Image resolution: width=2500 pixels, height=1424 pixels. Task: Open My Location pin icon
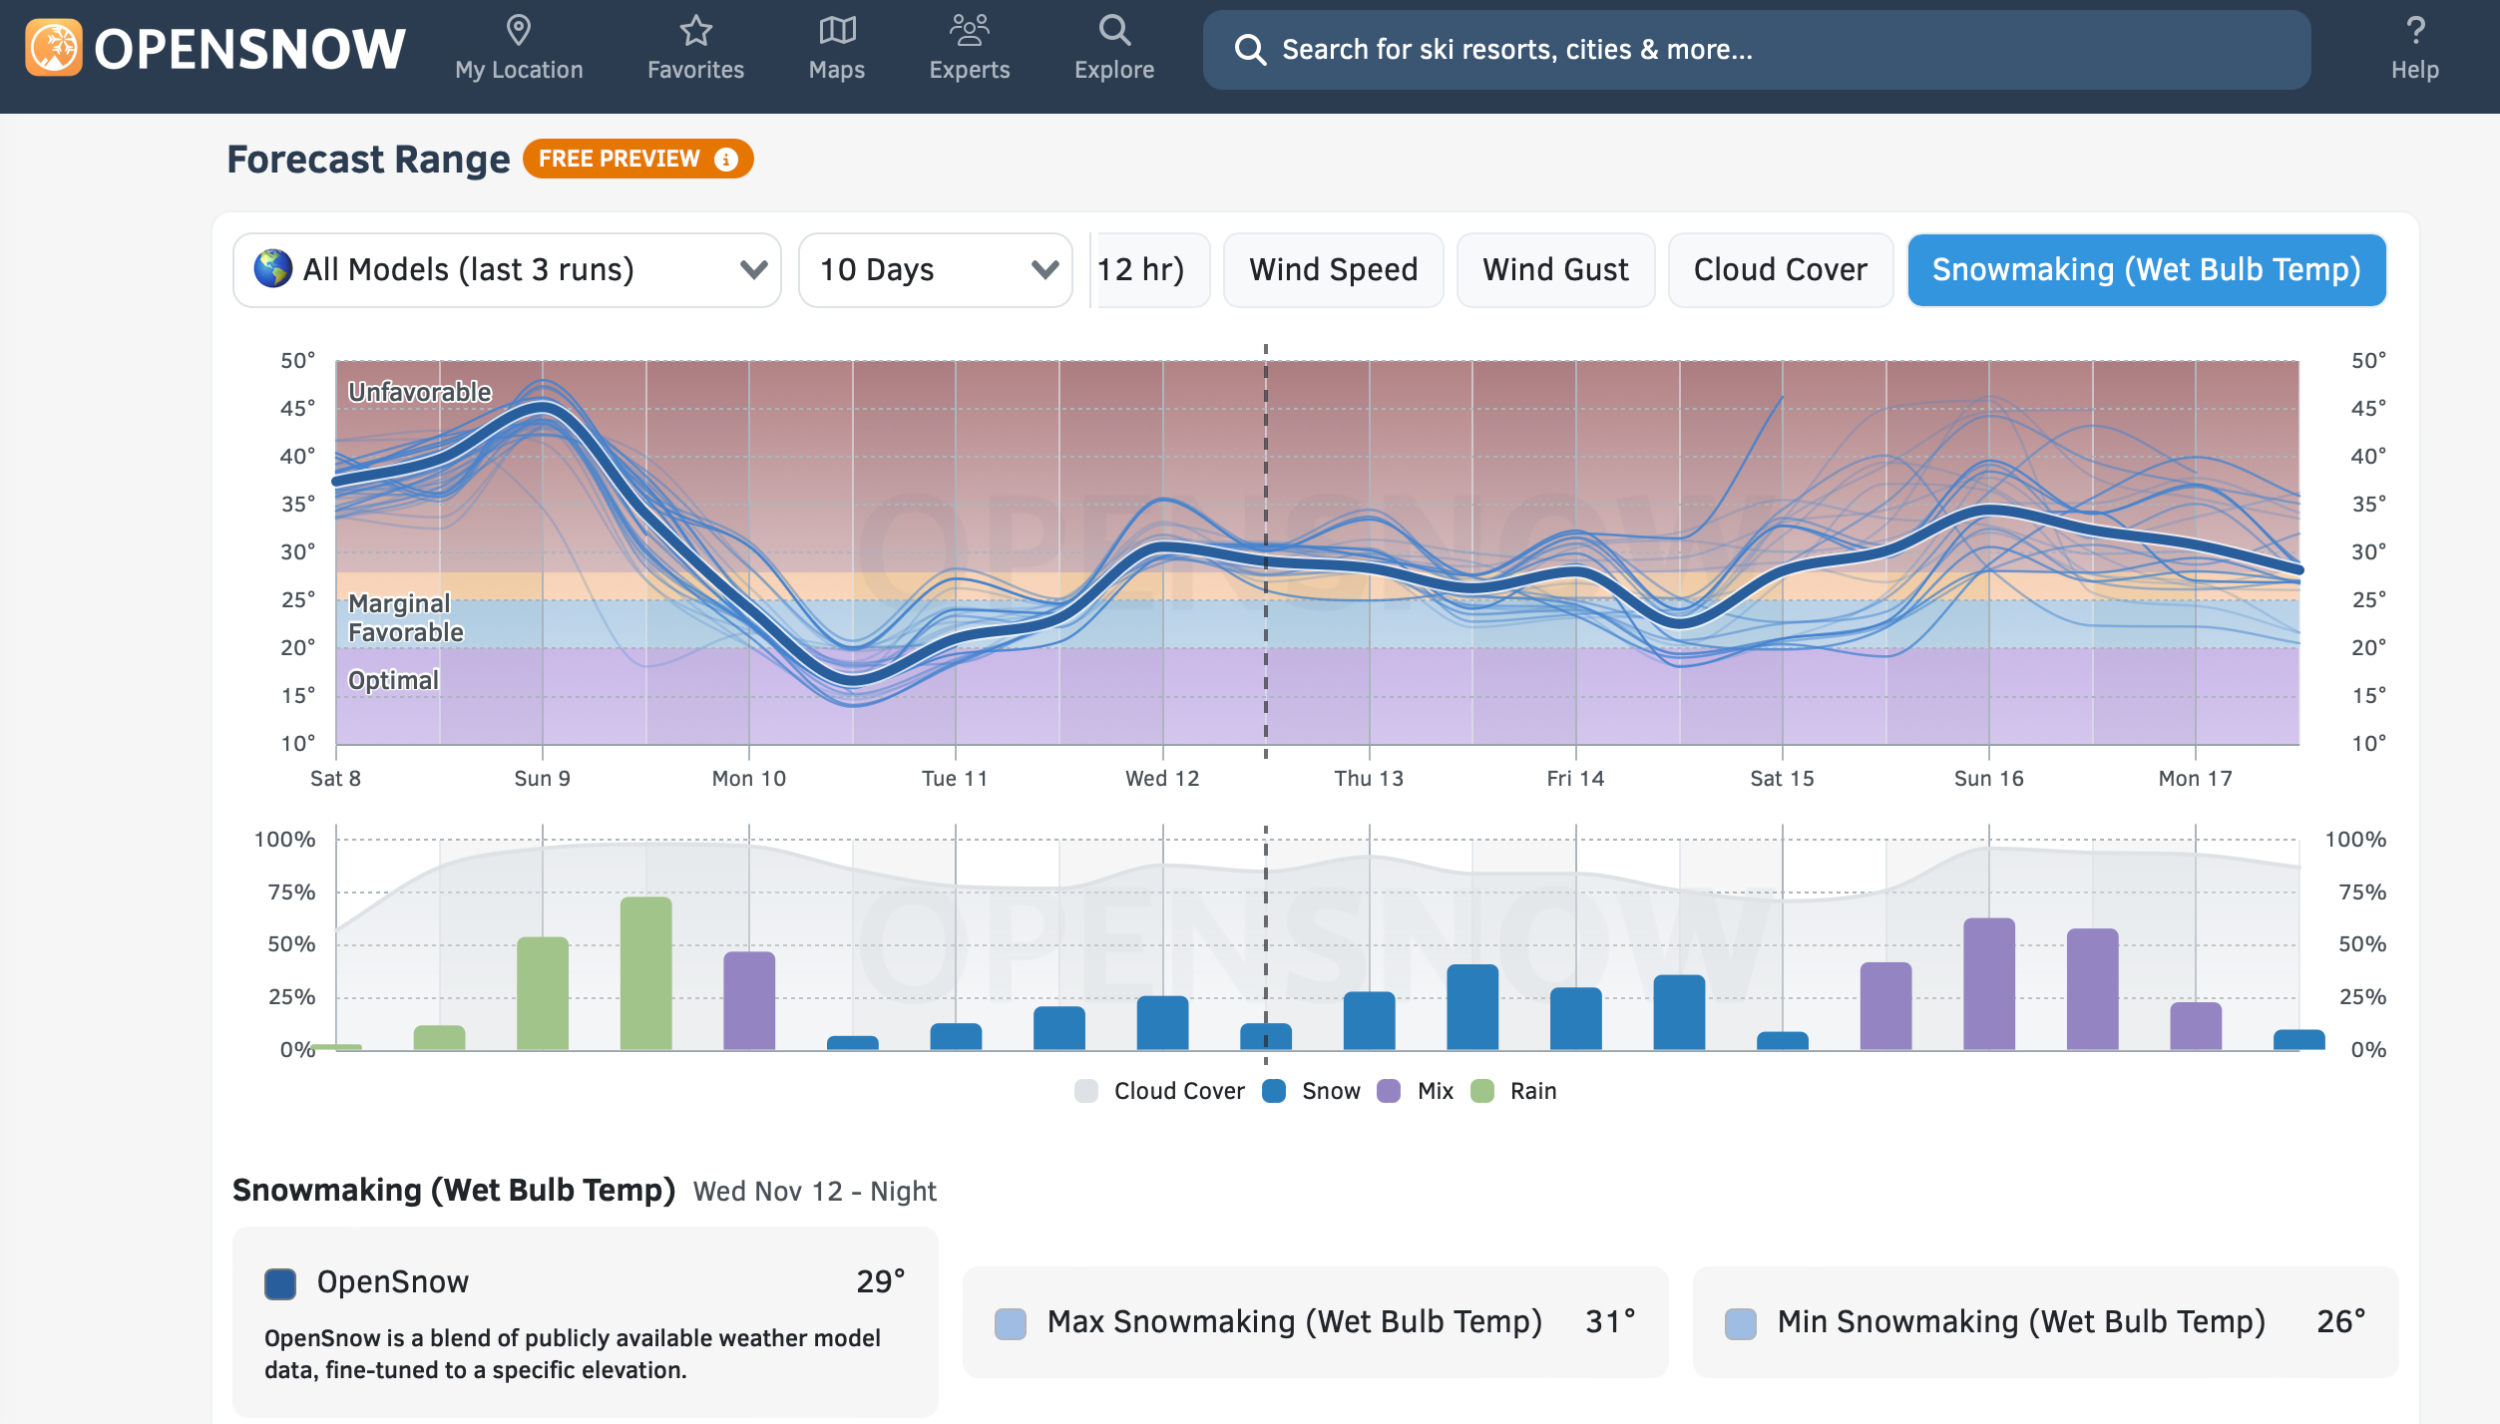tap(518, 31)
